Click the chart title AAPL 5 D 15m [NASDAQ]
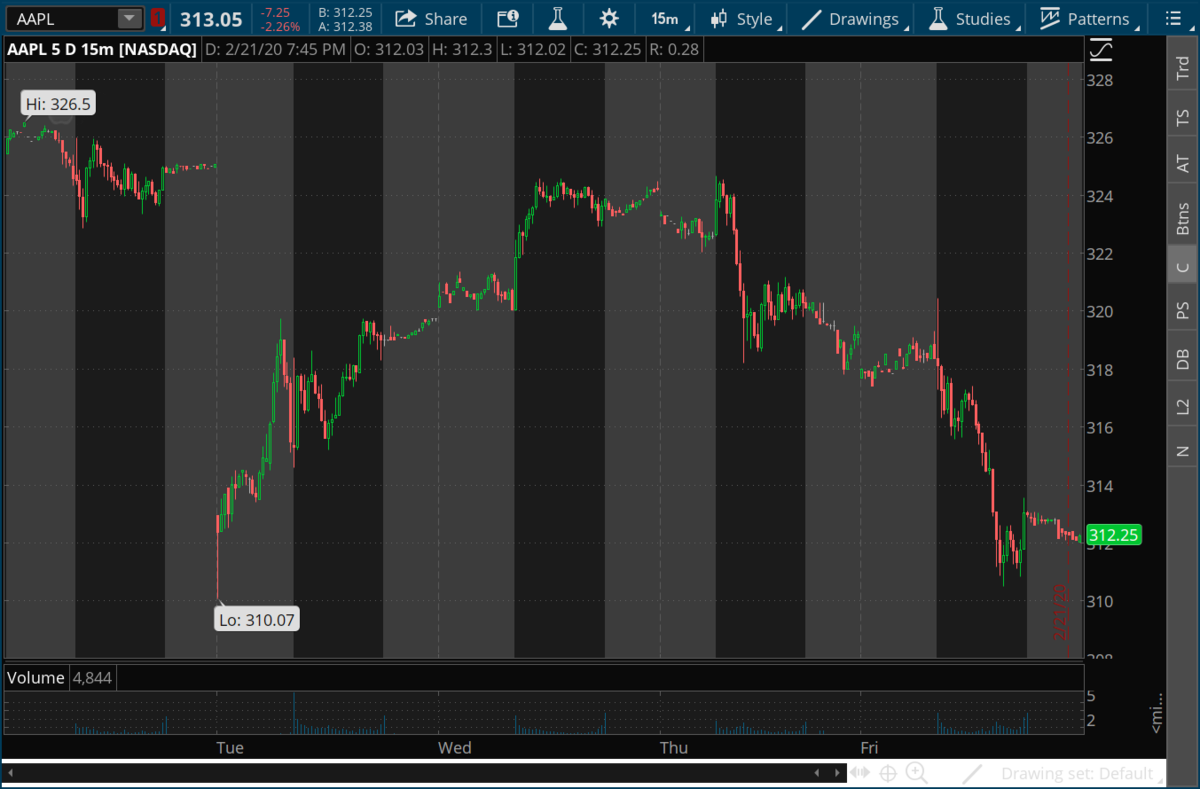The width and height of the screenshot is (1200, 789). (x=102, y=49)
